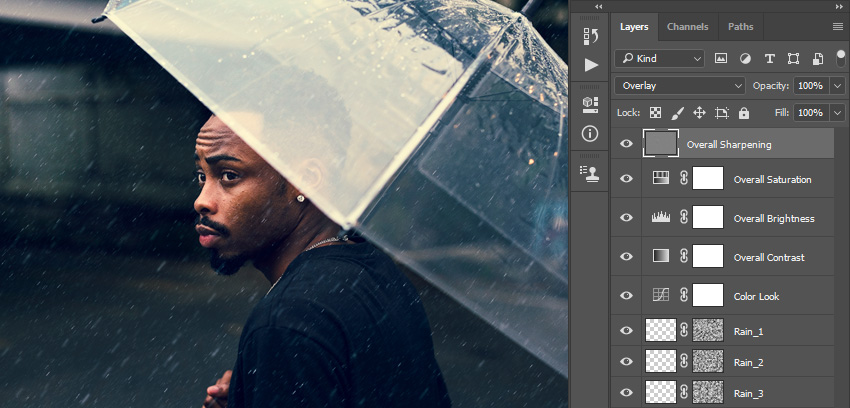Click link icon on Overall Brightness layer

click(x=684, y=217)
